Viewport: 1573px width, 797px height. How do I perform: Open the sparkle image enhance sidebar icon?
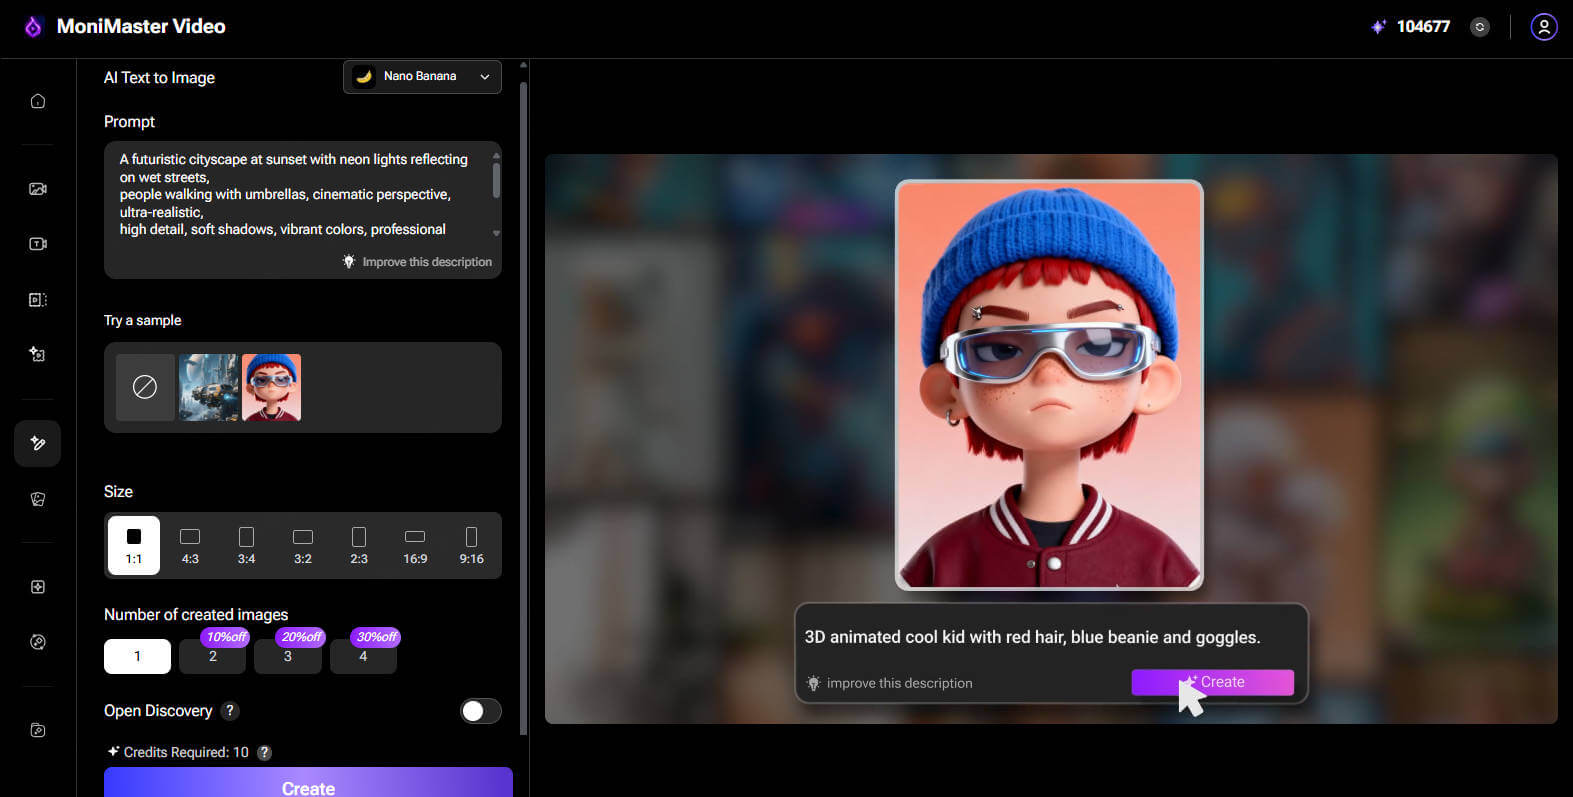click(38, 354)
